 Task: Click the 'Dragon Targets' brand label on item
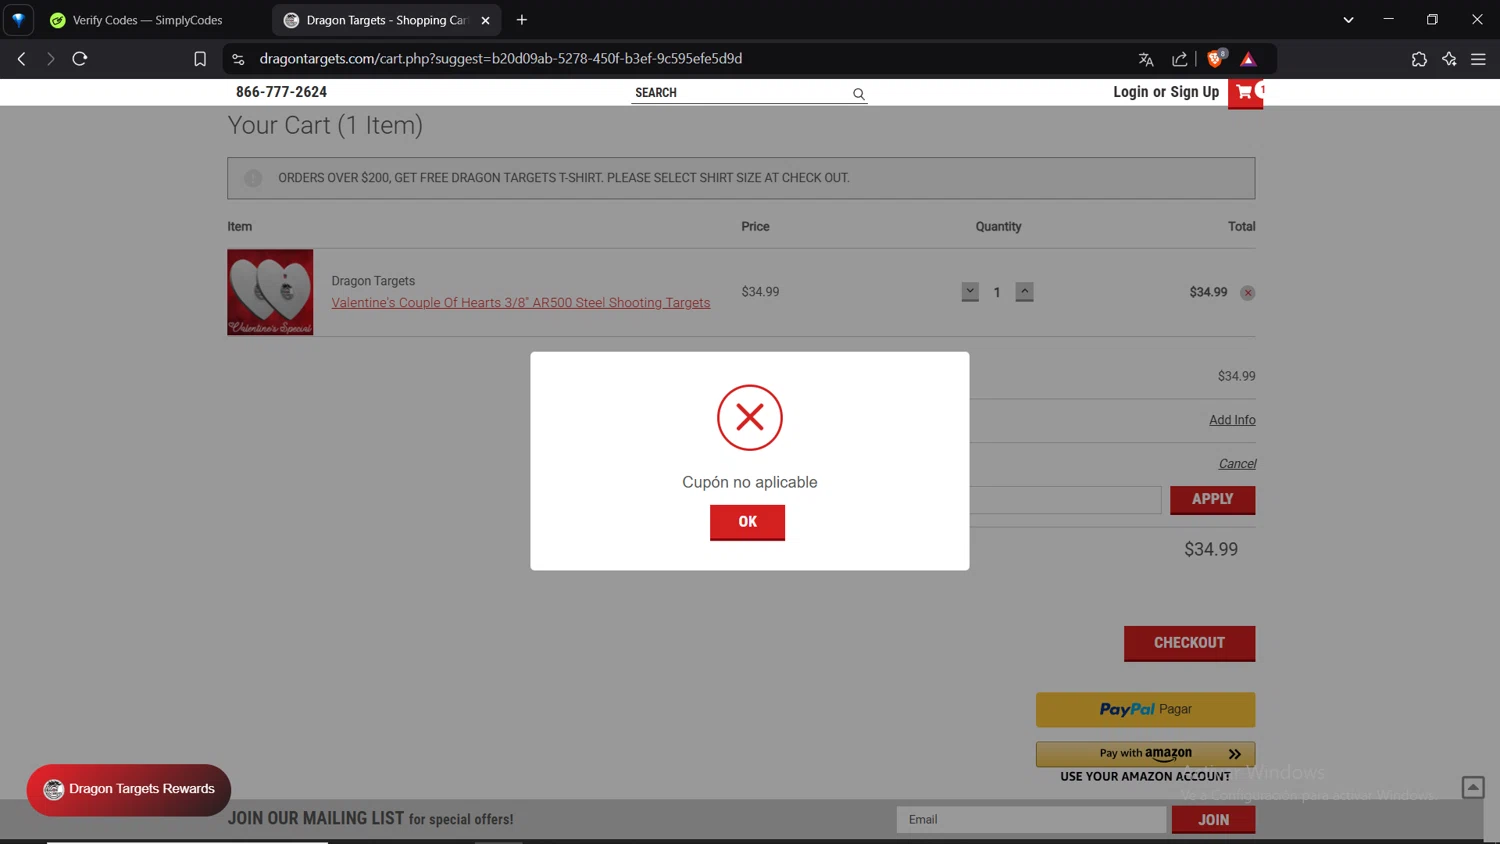click(373, 281)
